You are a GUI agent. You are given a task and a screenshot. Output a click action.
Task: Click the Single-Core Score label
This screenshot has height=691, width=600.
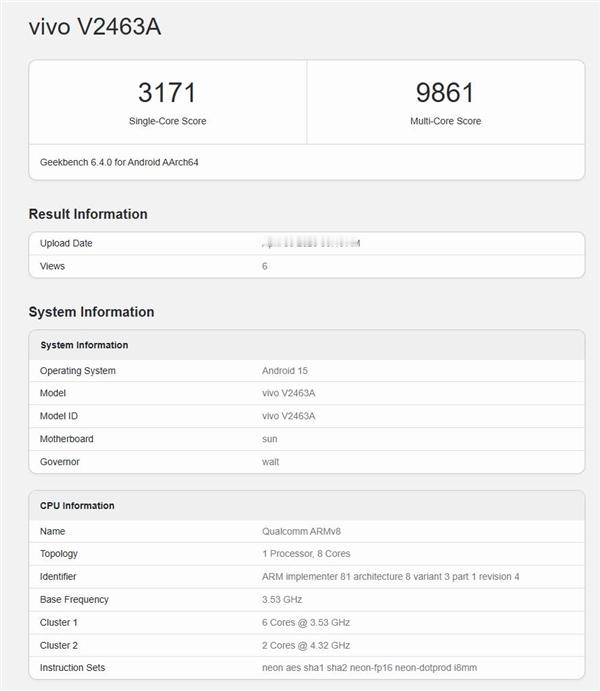point(167,121)
